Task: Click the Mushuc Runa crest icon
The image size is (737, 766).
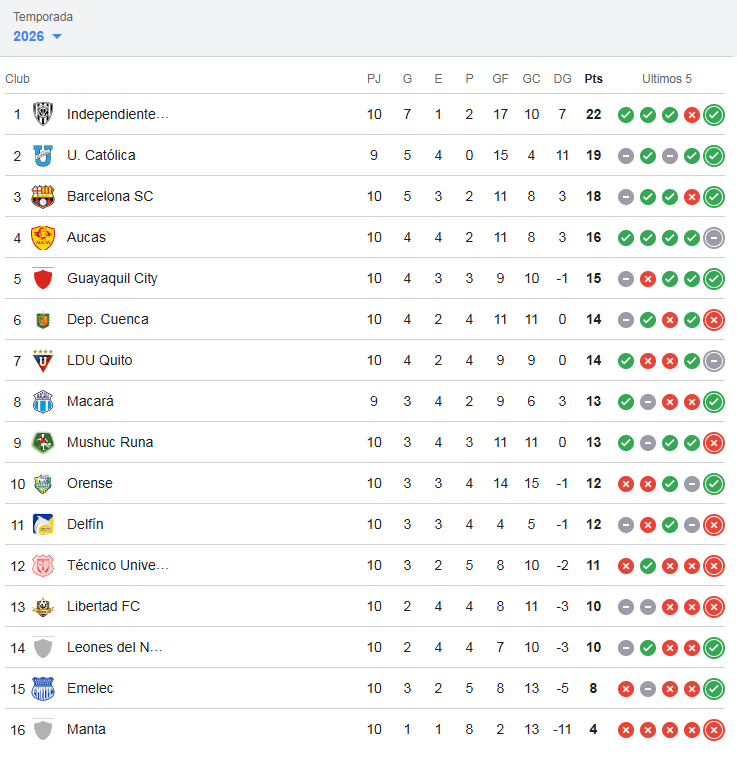Action: tap(43, 442)
